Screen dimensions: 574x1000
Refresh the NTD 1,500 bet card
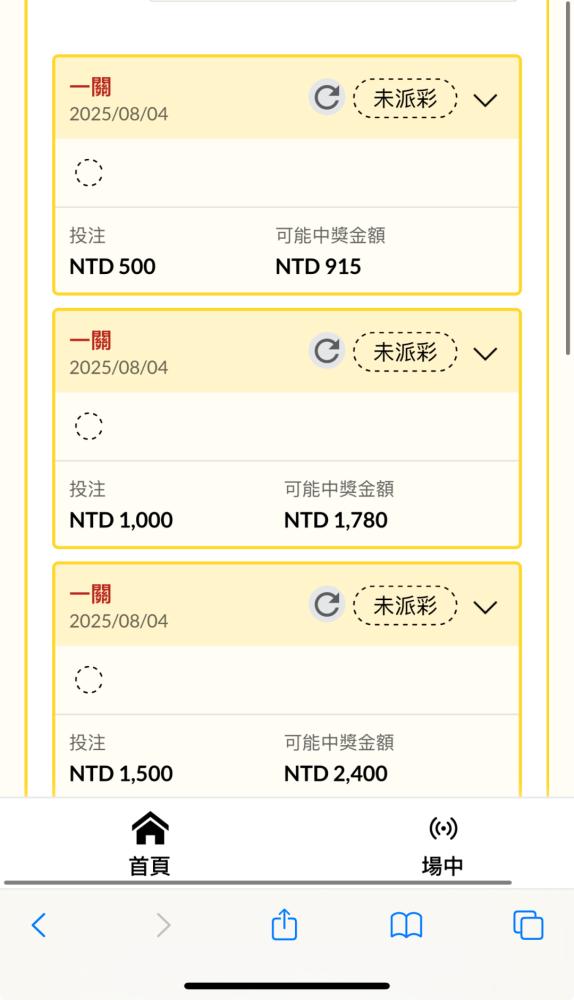(327, 604)
